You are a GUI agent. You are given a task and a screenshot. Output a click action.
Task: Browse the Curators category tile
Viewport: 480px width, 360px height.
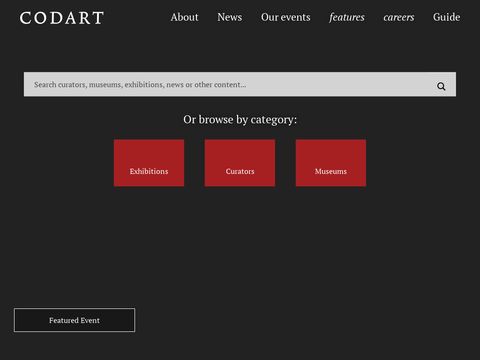click(x=240, y=163)
